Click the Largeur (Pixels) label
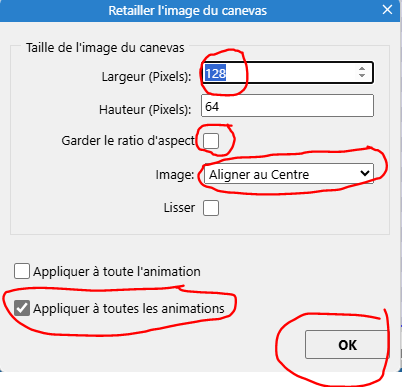 pyautogui.click(x=146, y=77)
